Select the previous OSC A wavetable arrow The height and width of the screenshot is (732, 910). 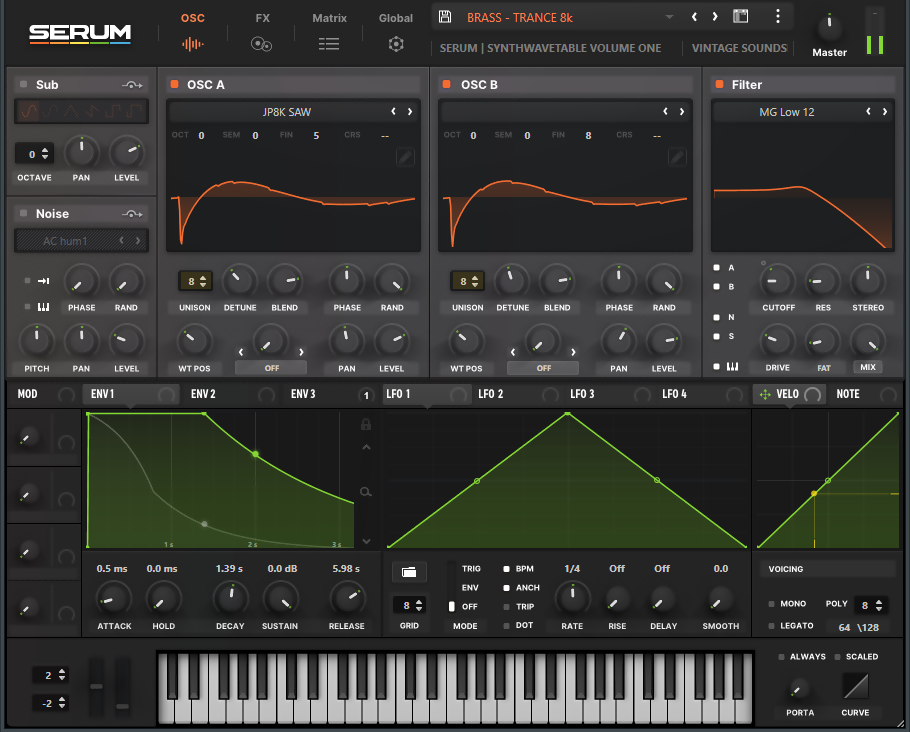(393, 111)
